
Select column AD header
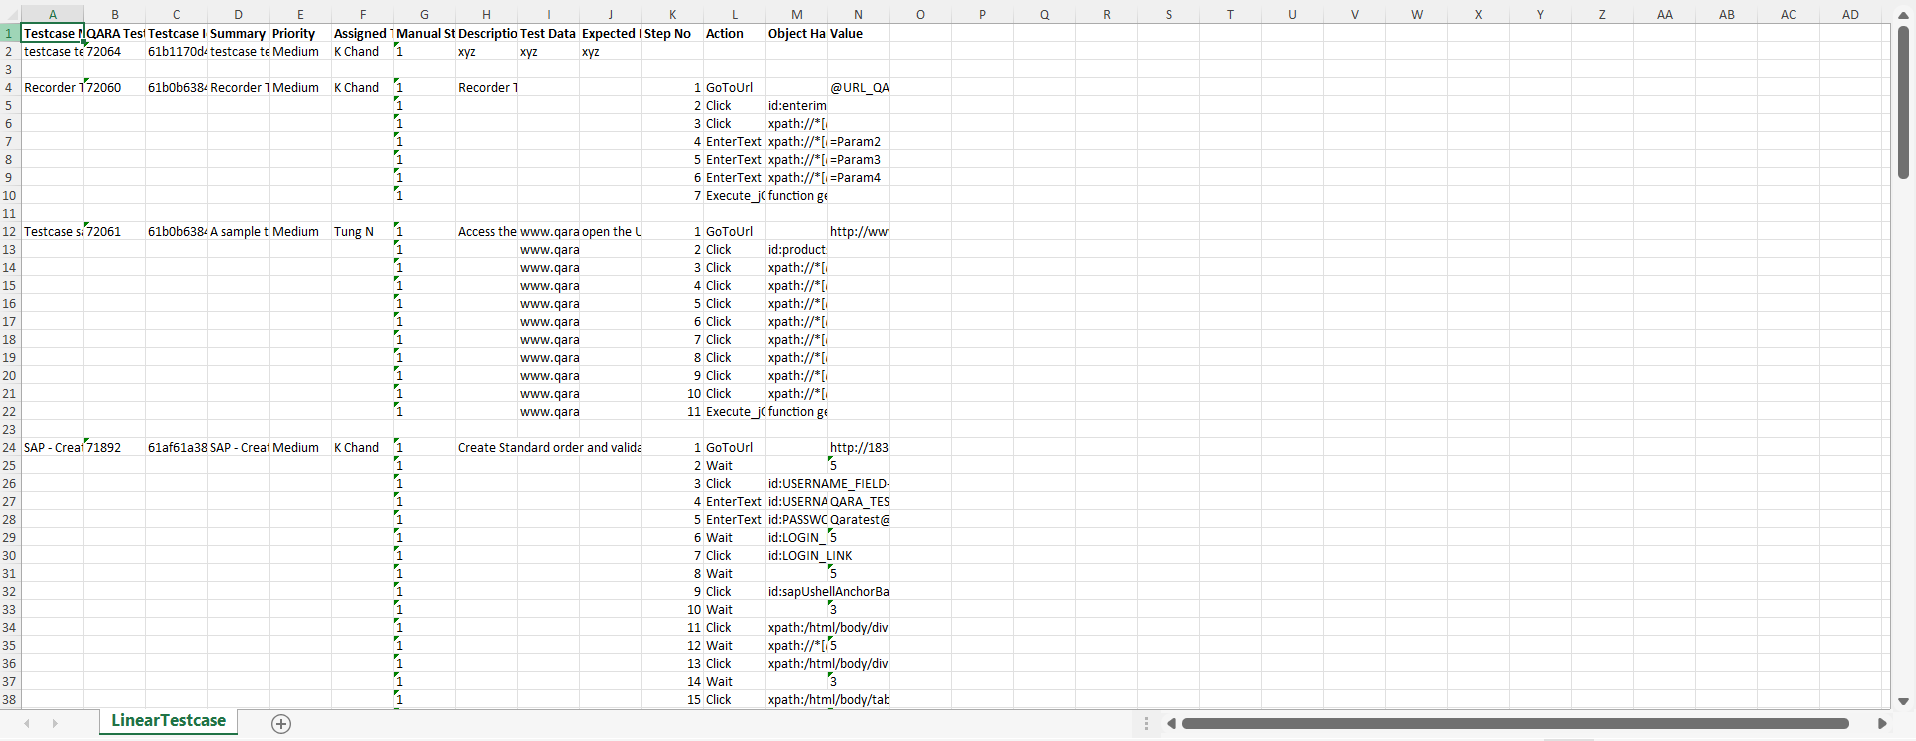pos(1850,14)
